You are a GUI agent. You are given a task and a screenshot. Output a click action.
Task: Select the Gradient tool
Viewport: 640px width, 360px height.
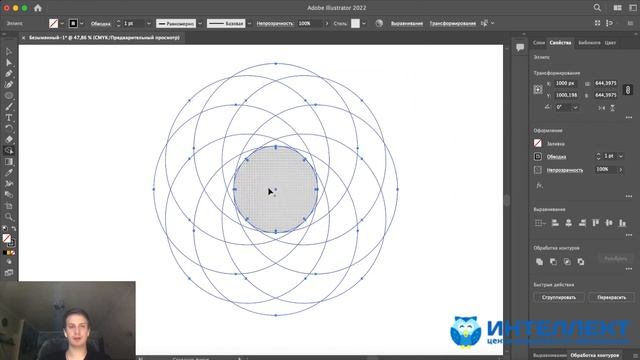click(9, 162)
